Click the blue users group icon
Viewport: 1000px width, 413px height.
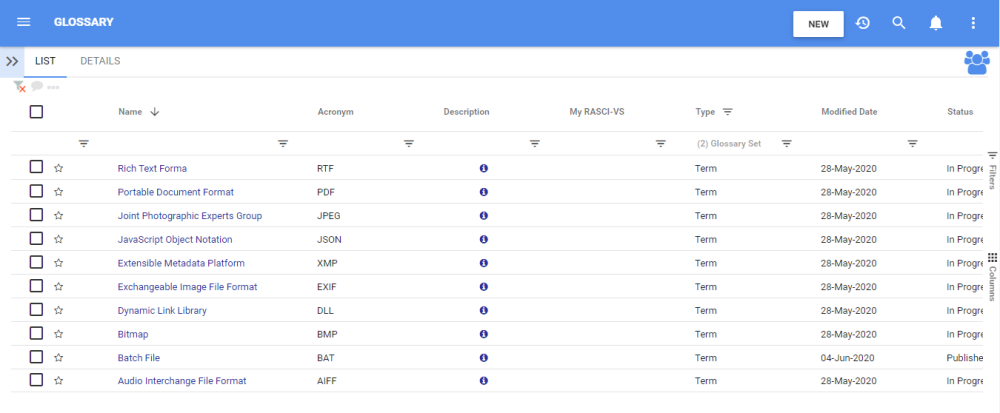[x=976, y=62]
